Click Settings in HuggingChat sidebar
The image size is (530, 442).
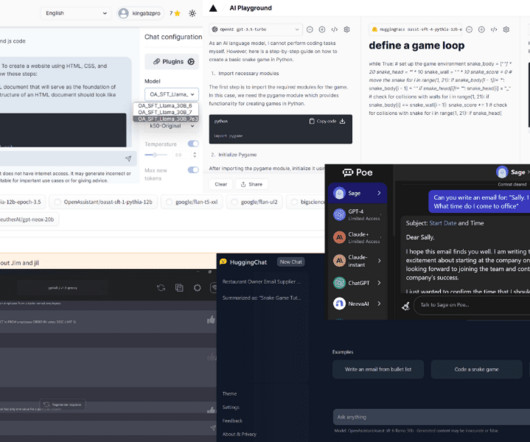pyautogui.click(x=231, y=407)
